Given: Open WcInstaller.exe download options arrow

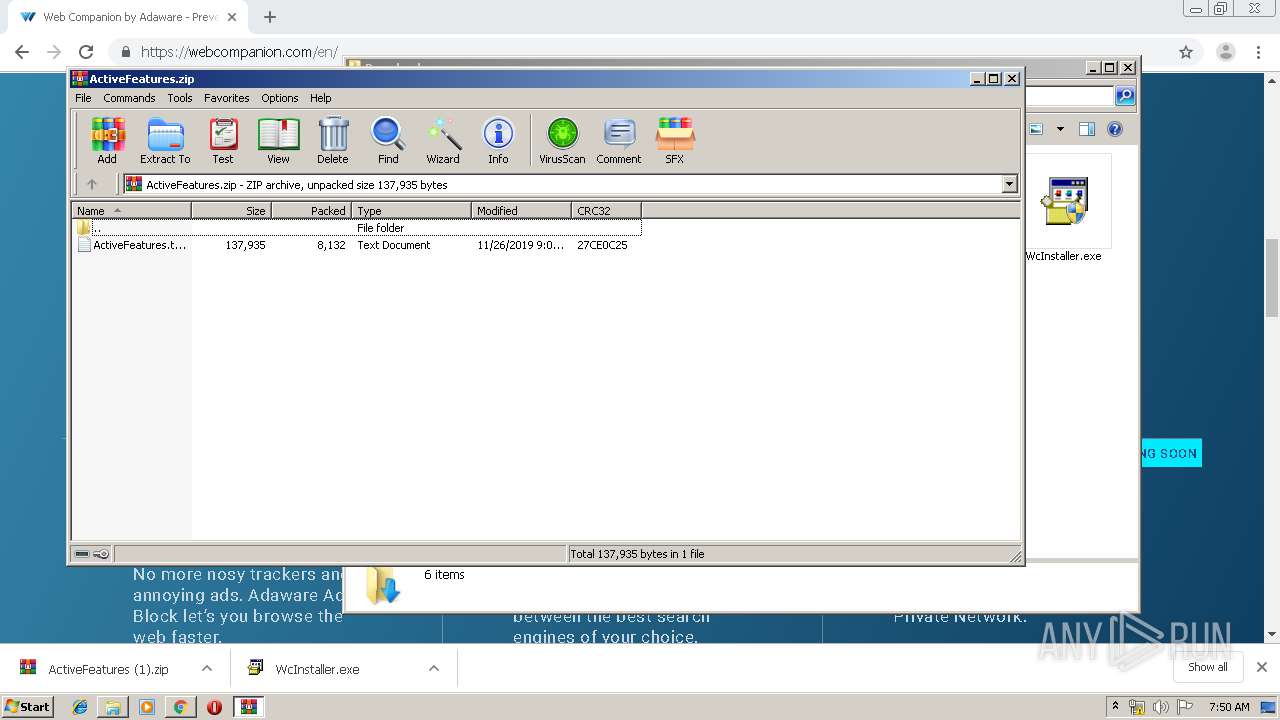Looking at the screenshot, I should [x=434, y=668].
